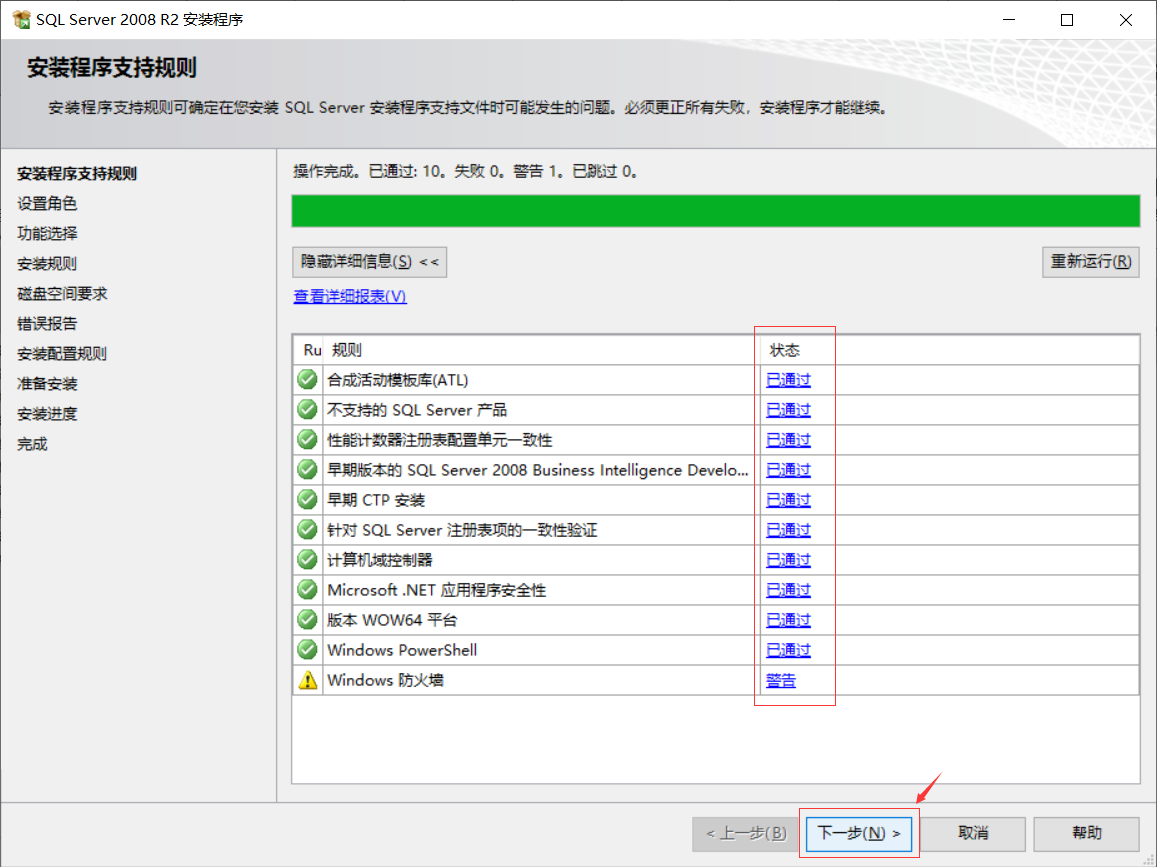Open the 警告 link for Windows 防火墙
The image size is (1157, 867).
click(781, 680)
